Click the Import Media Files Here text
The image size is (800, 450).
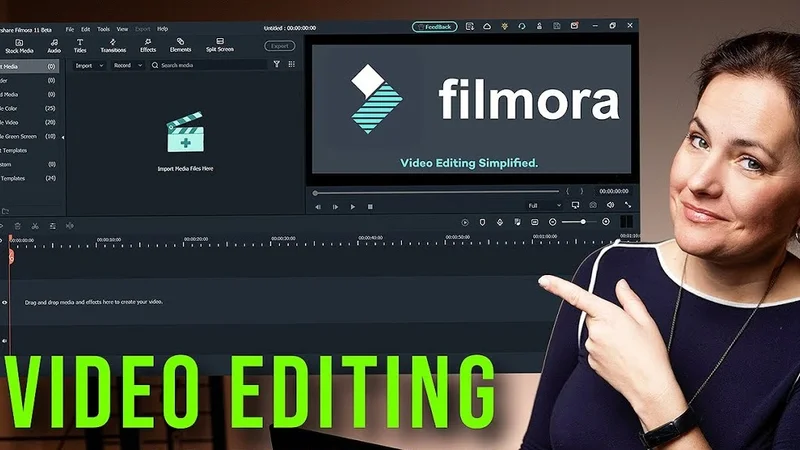185,168
